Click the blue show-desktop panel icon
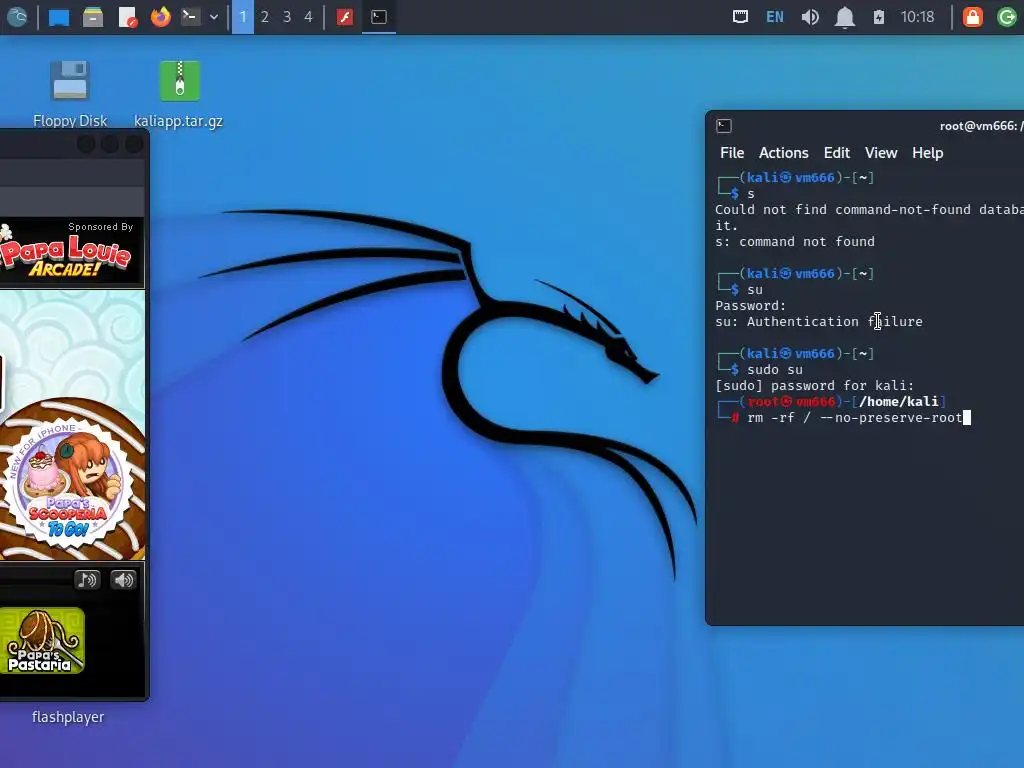This screenshot has width=1024, height=768. coord(59,17)
